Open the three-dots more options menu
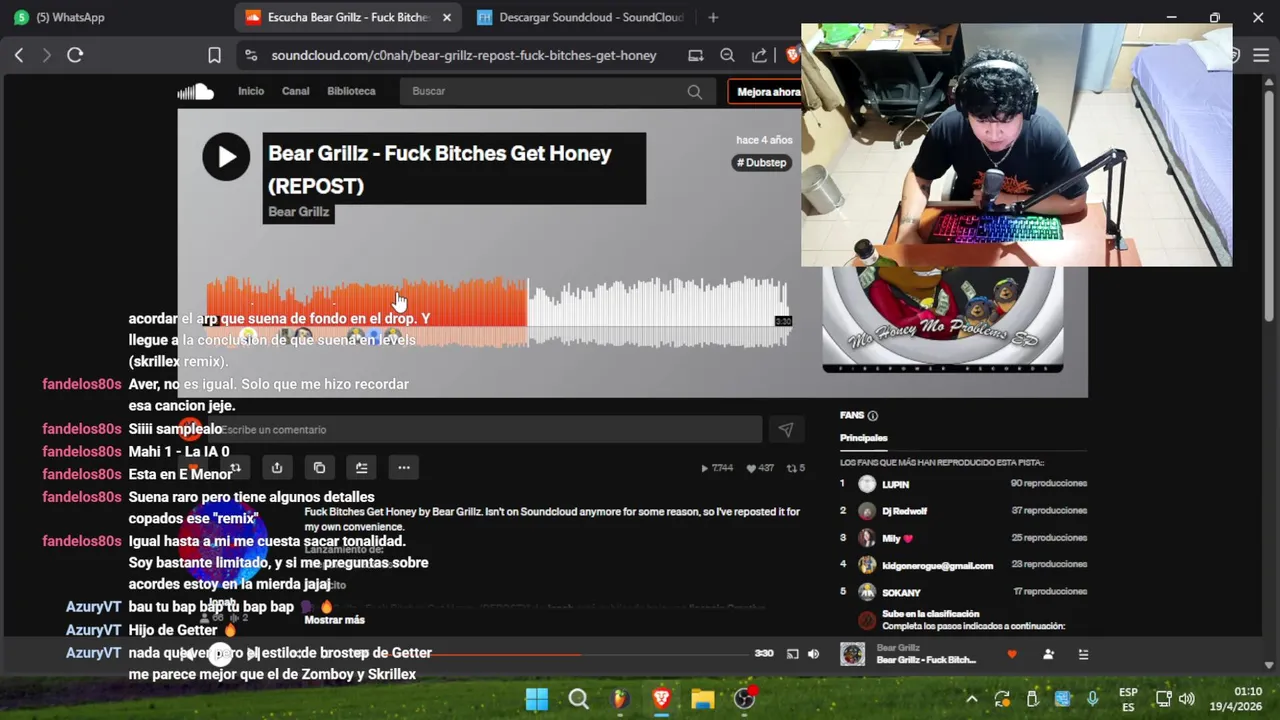The image size is (1280, 720). (404, 468)
